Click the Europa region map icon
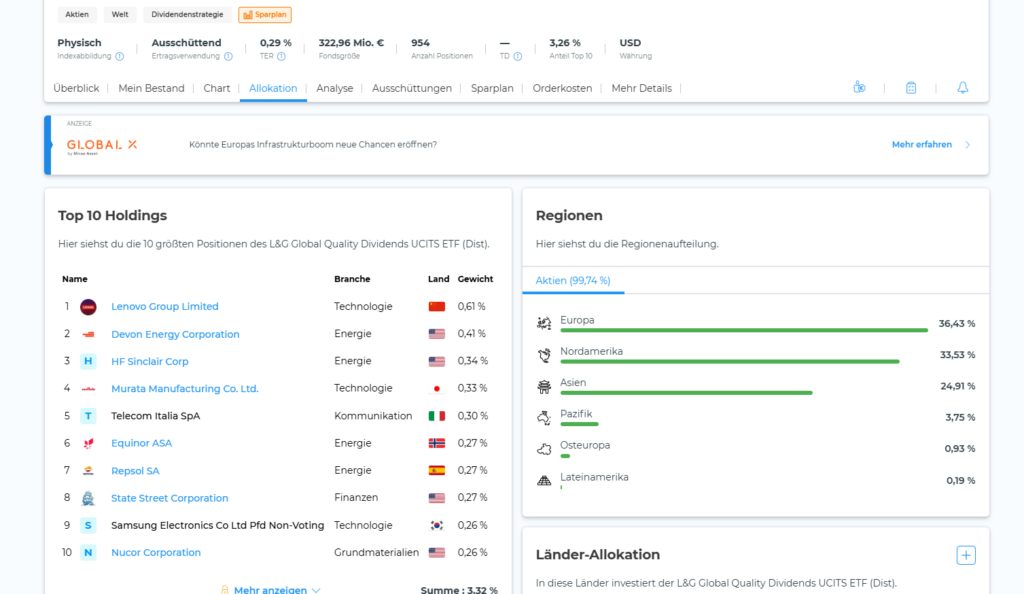1024x594 pixels. click(544, 323)
